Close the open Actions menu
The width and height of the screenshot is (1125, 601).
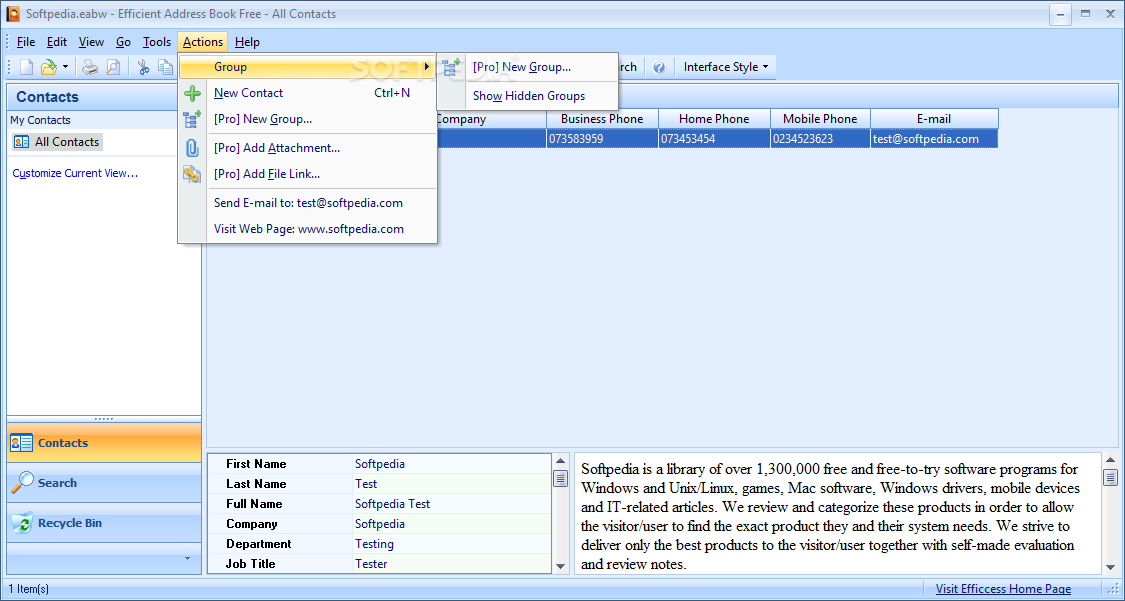pos(203,42)
